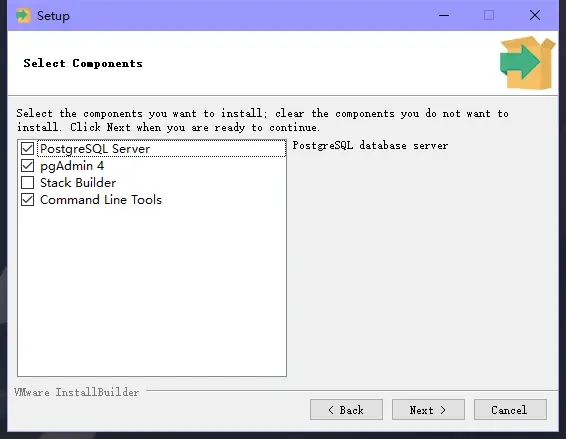Toggle the Command Line Tools checkbox
This screenshot has height=439, width=566.
point(27,200)
